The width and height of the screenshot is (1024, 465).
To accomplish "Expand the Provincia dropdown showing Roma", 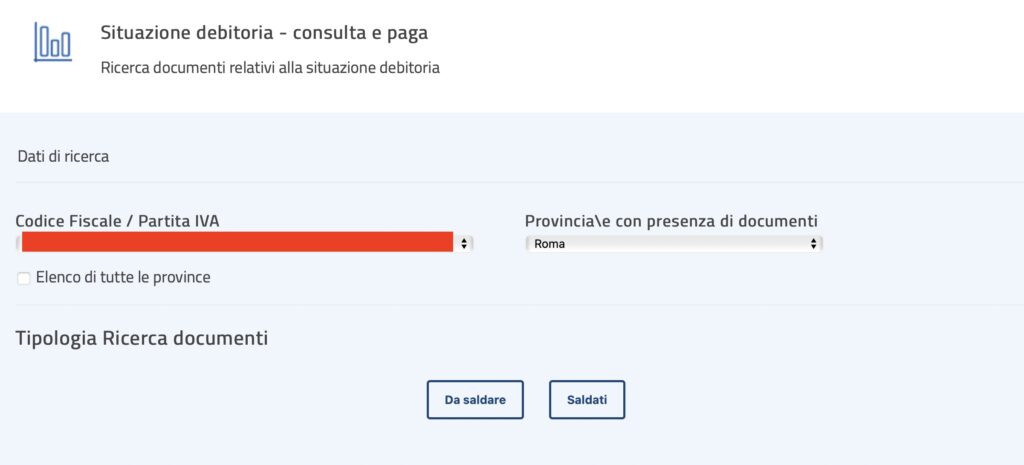I will (x=674, y=244).
